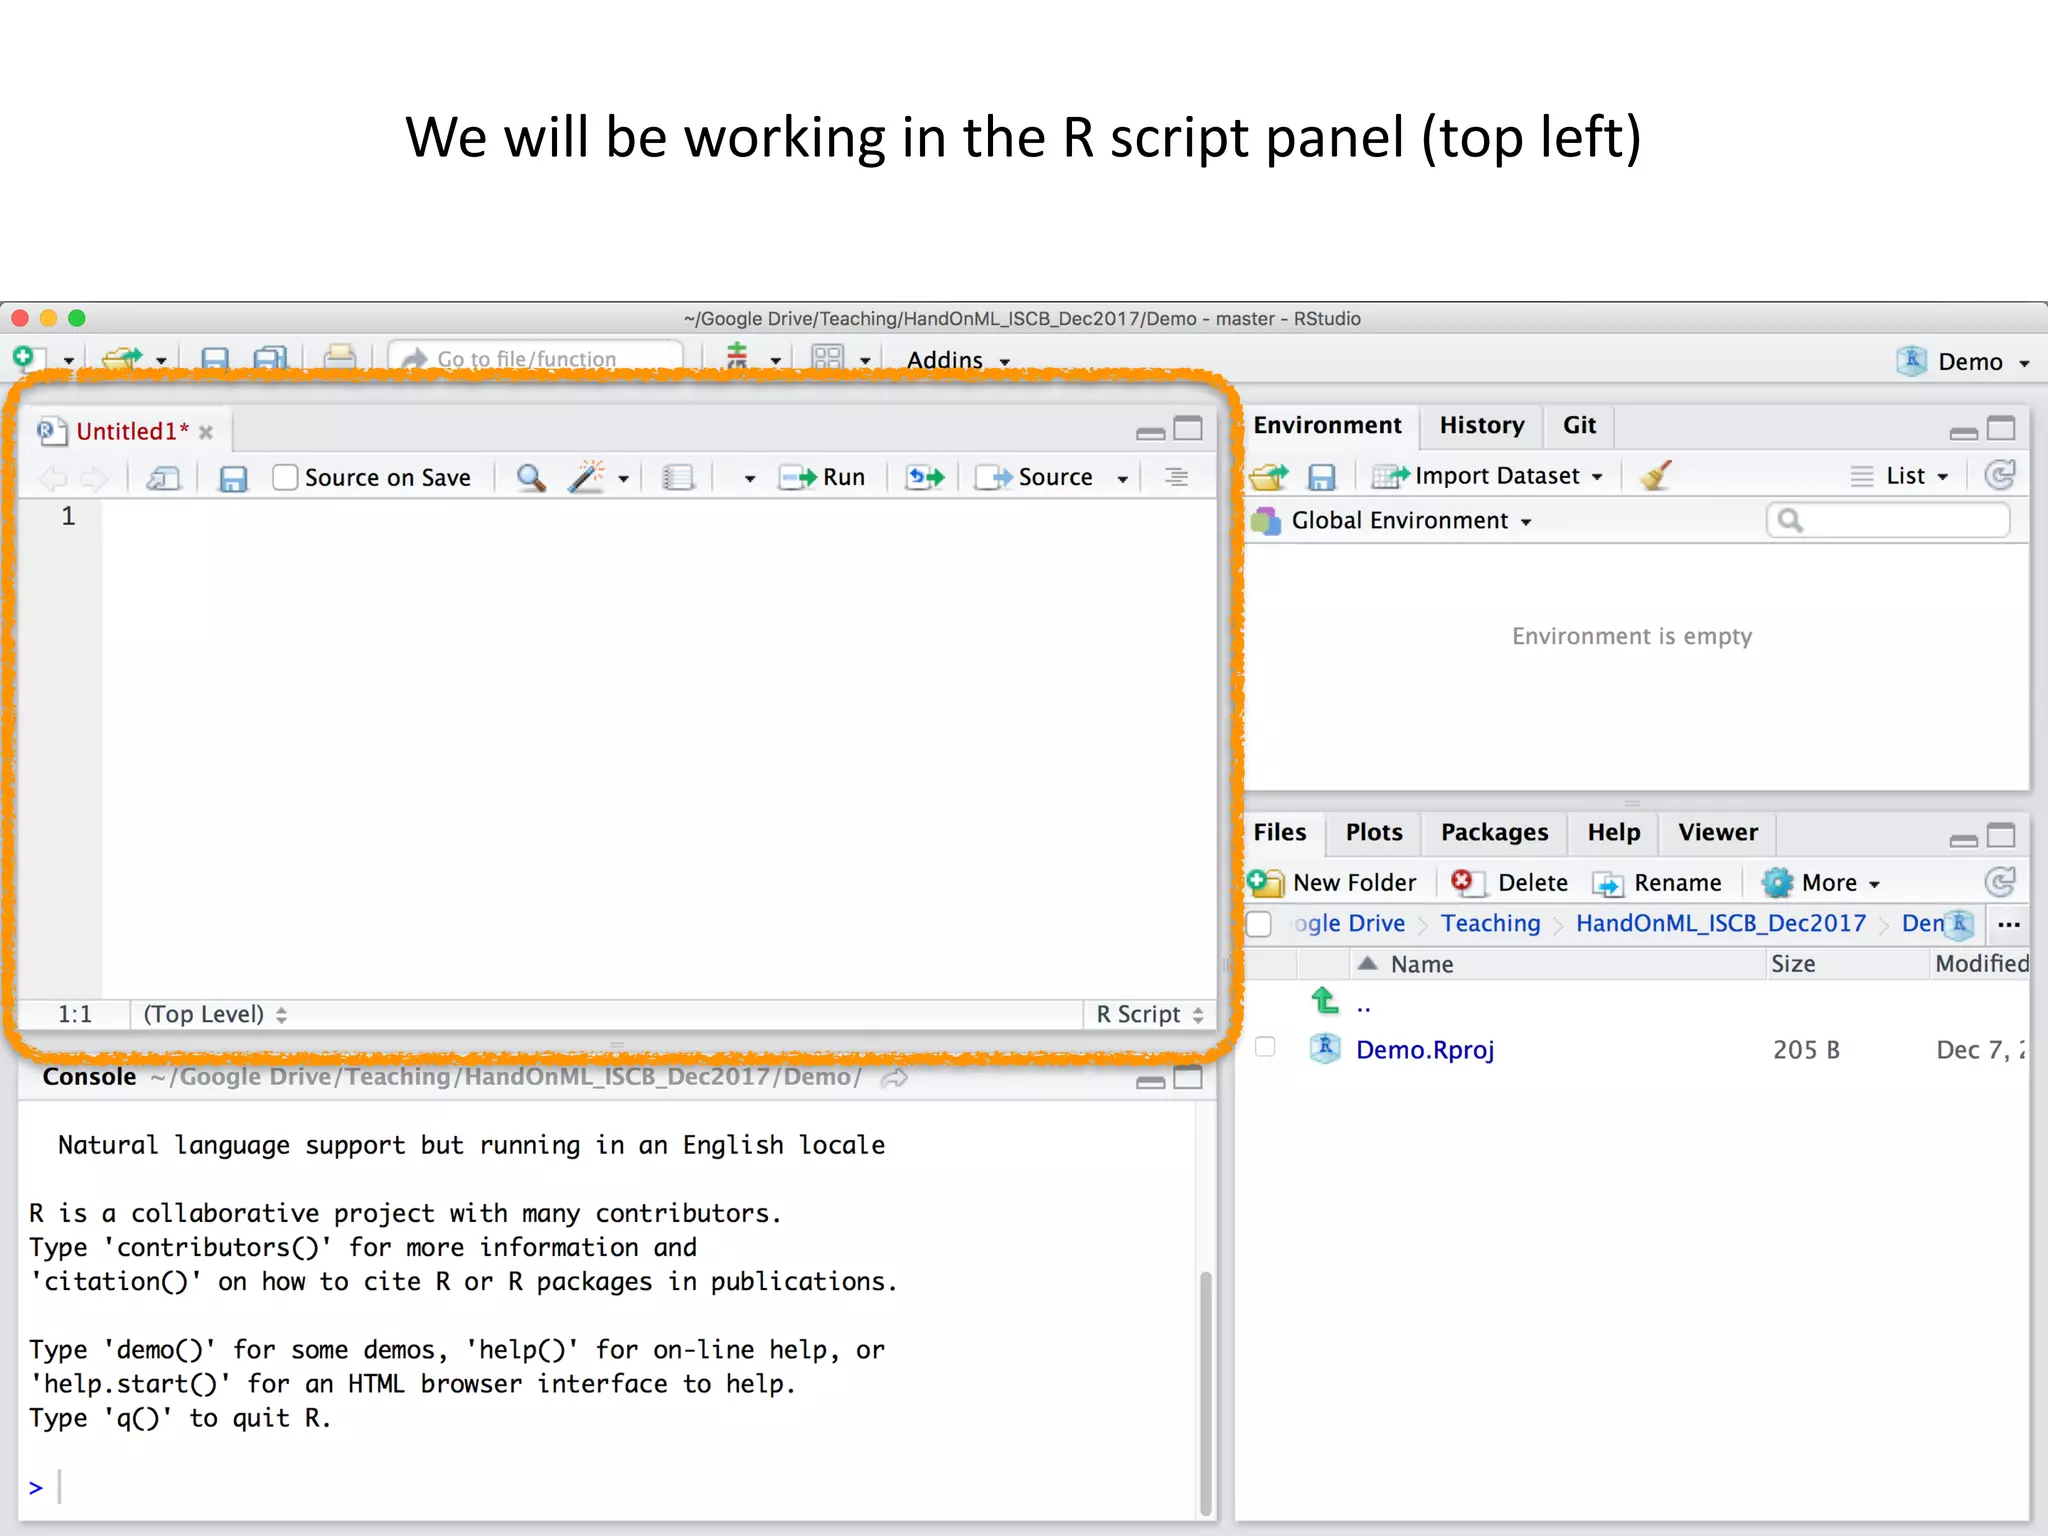Switch to the History tab
The width and height of the screenshot is (2048, 1536).
(1482, 425)
